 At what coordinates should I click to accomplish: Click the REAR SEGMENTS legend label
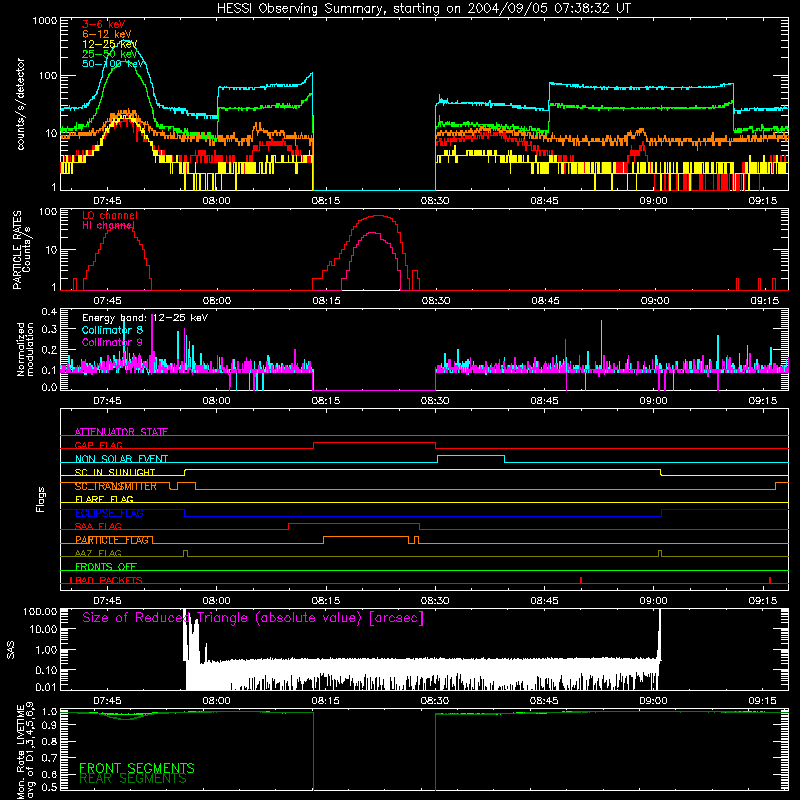pos(133,779)
